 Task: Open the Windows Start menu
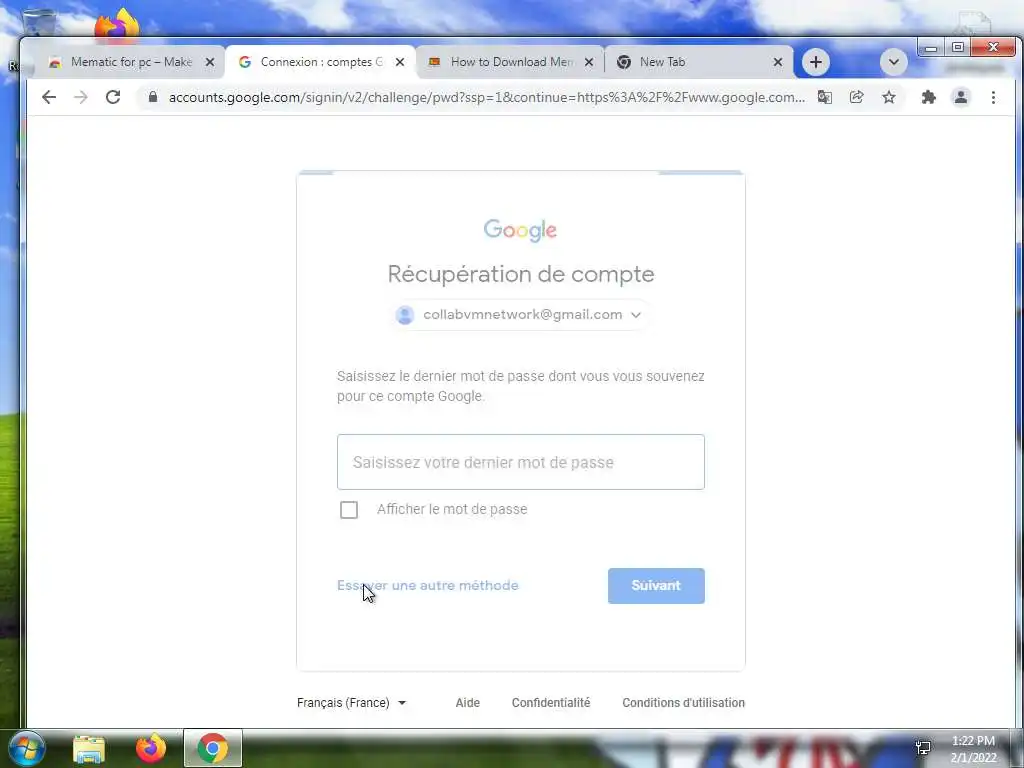(26, 748)
